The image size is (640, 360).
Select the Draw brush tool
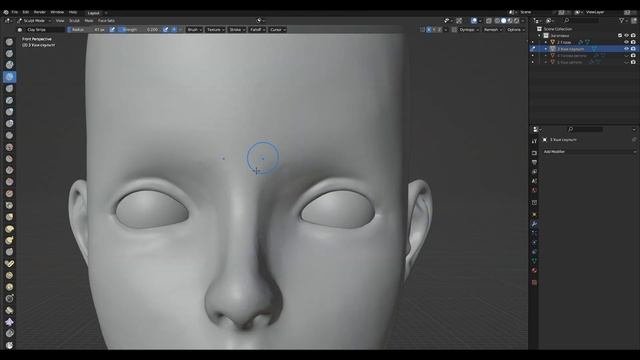point(9,42)
